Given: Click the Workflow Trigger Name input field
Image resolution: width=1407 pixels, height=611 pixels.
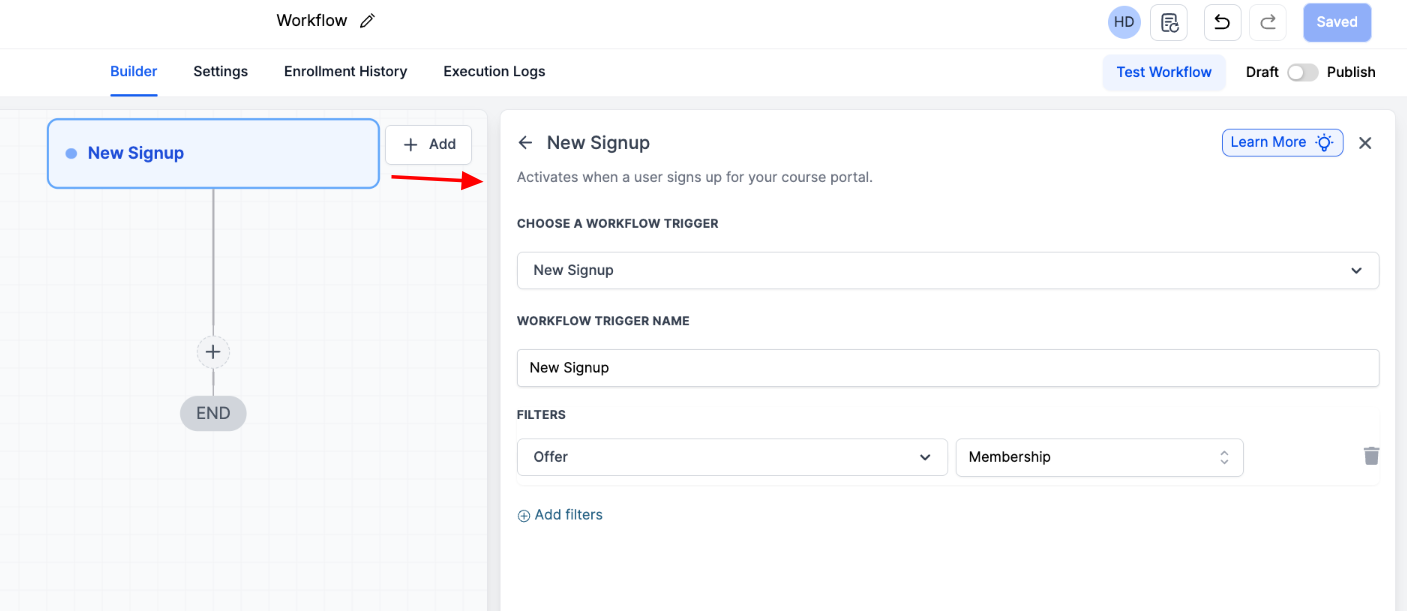Looking at the screenshot, I should pyautogui.click(x=947, y=368).
